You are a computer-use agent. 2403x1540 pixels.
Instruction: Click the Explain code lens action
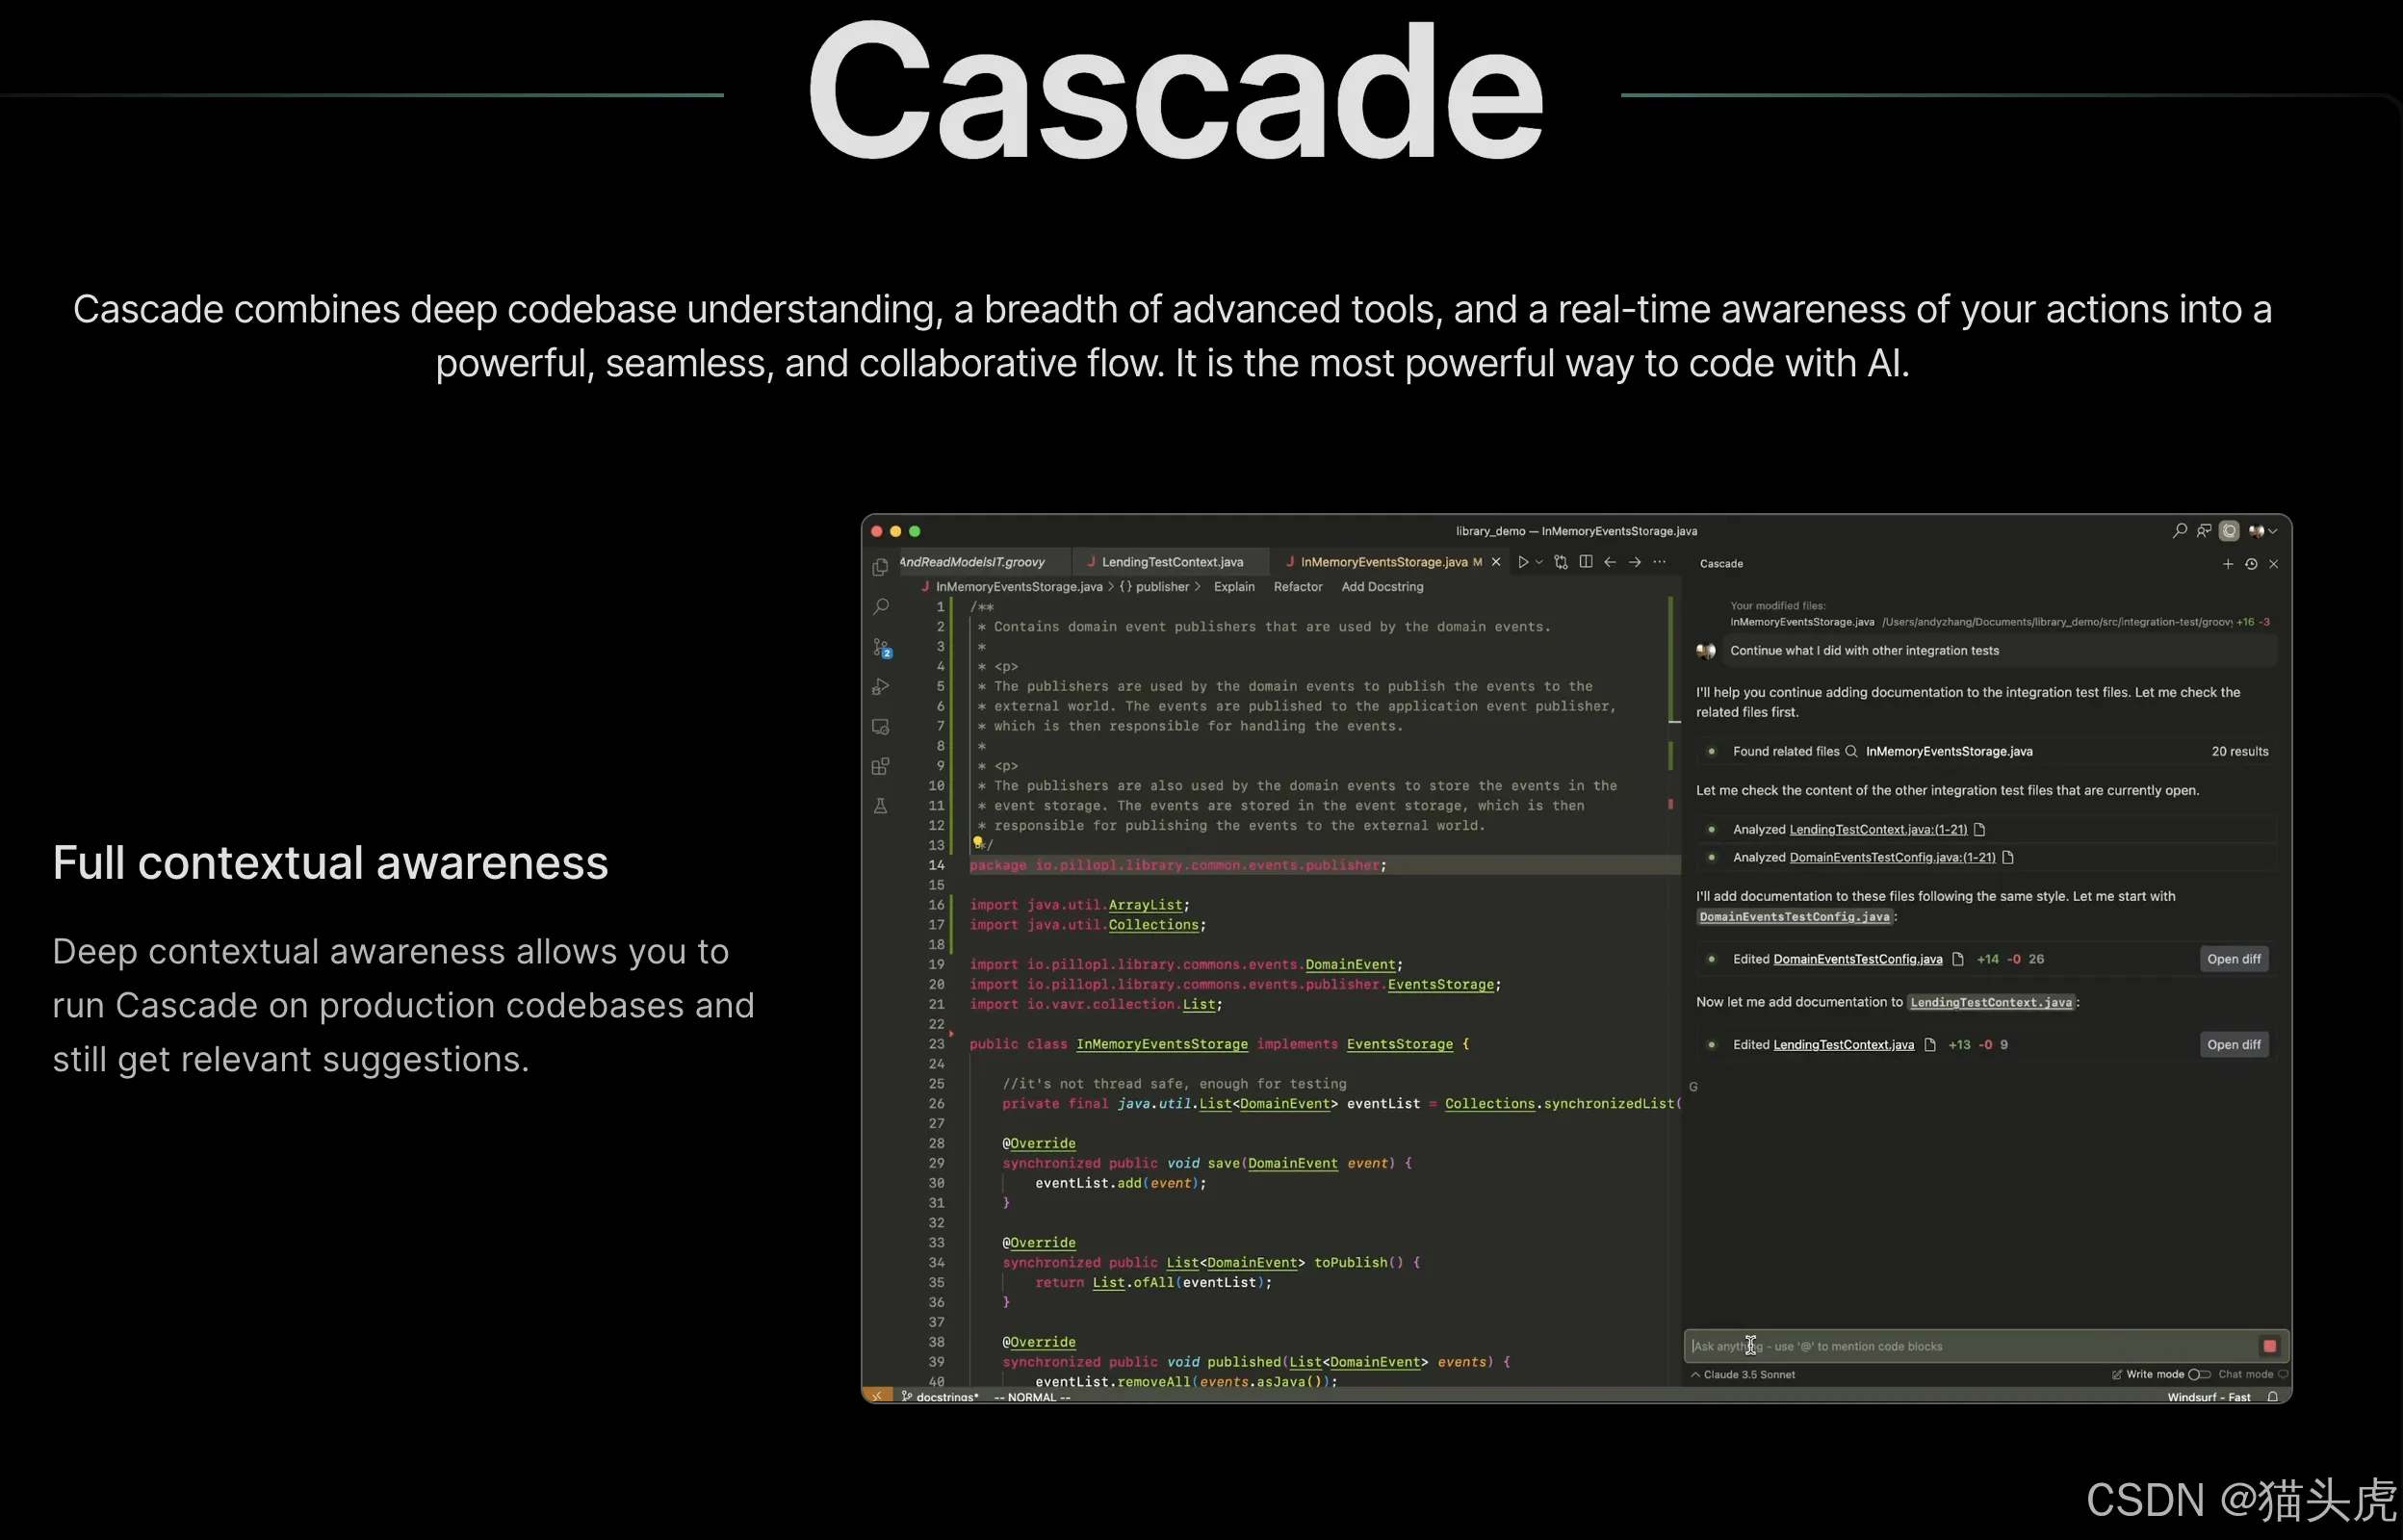(1234, 587)
